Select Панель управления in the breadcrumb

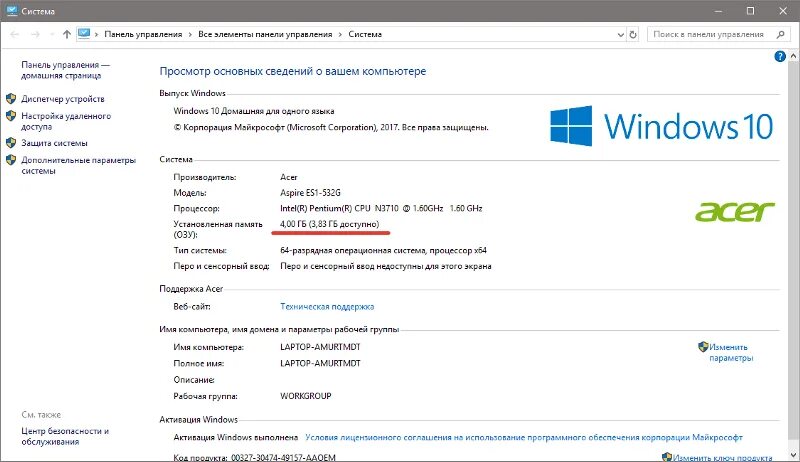pos(143,34)
